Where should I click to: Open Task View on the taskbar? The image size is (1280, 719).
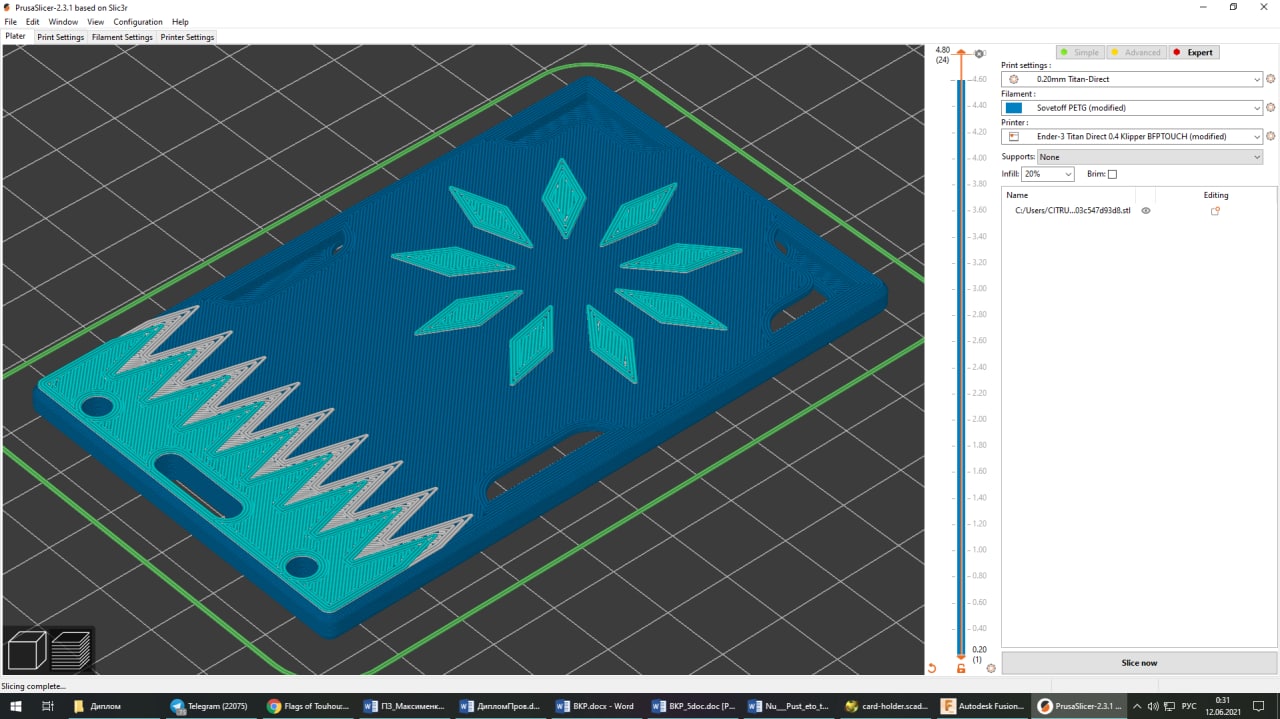tap(47, 706)
